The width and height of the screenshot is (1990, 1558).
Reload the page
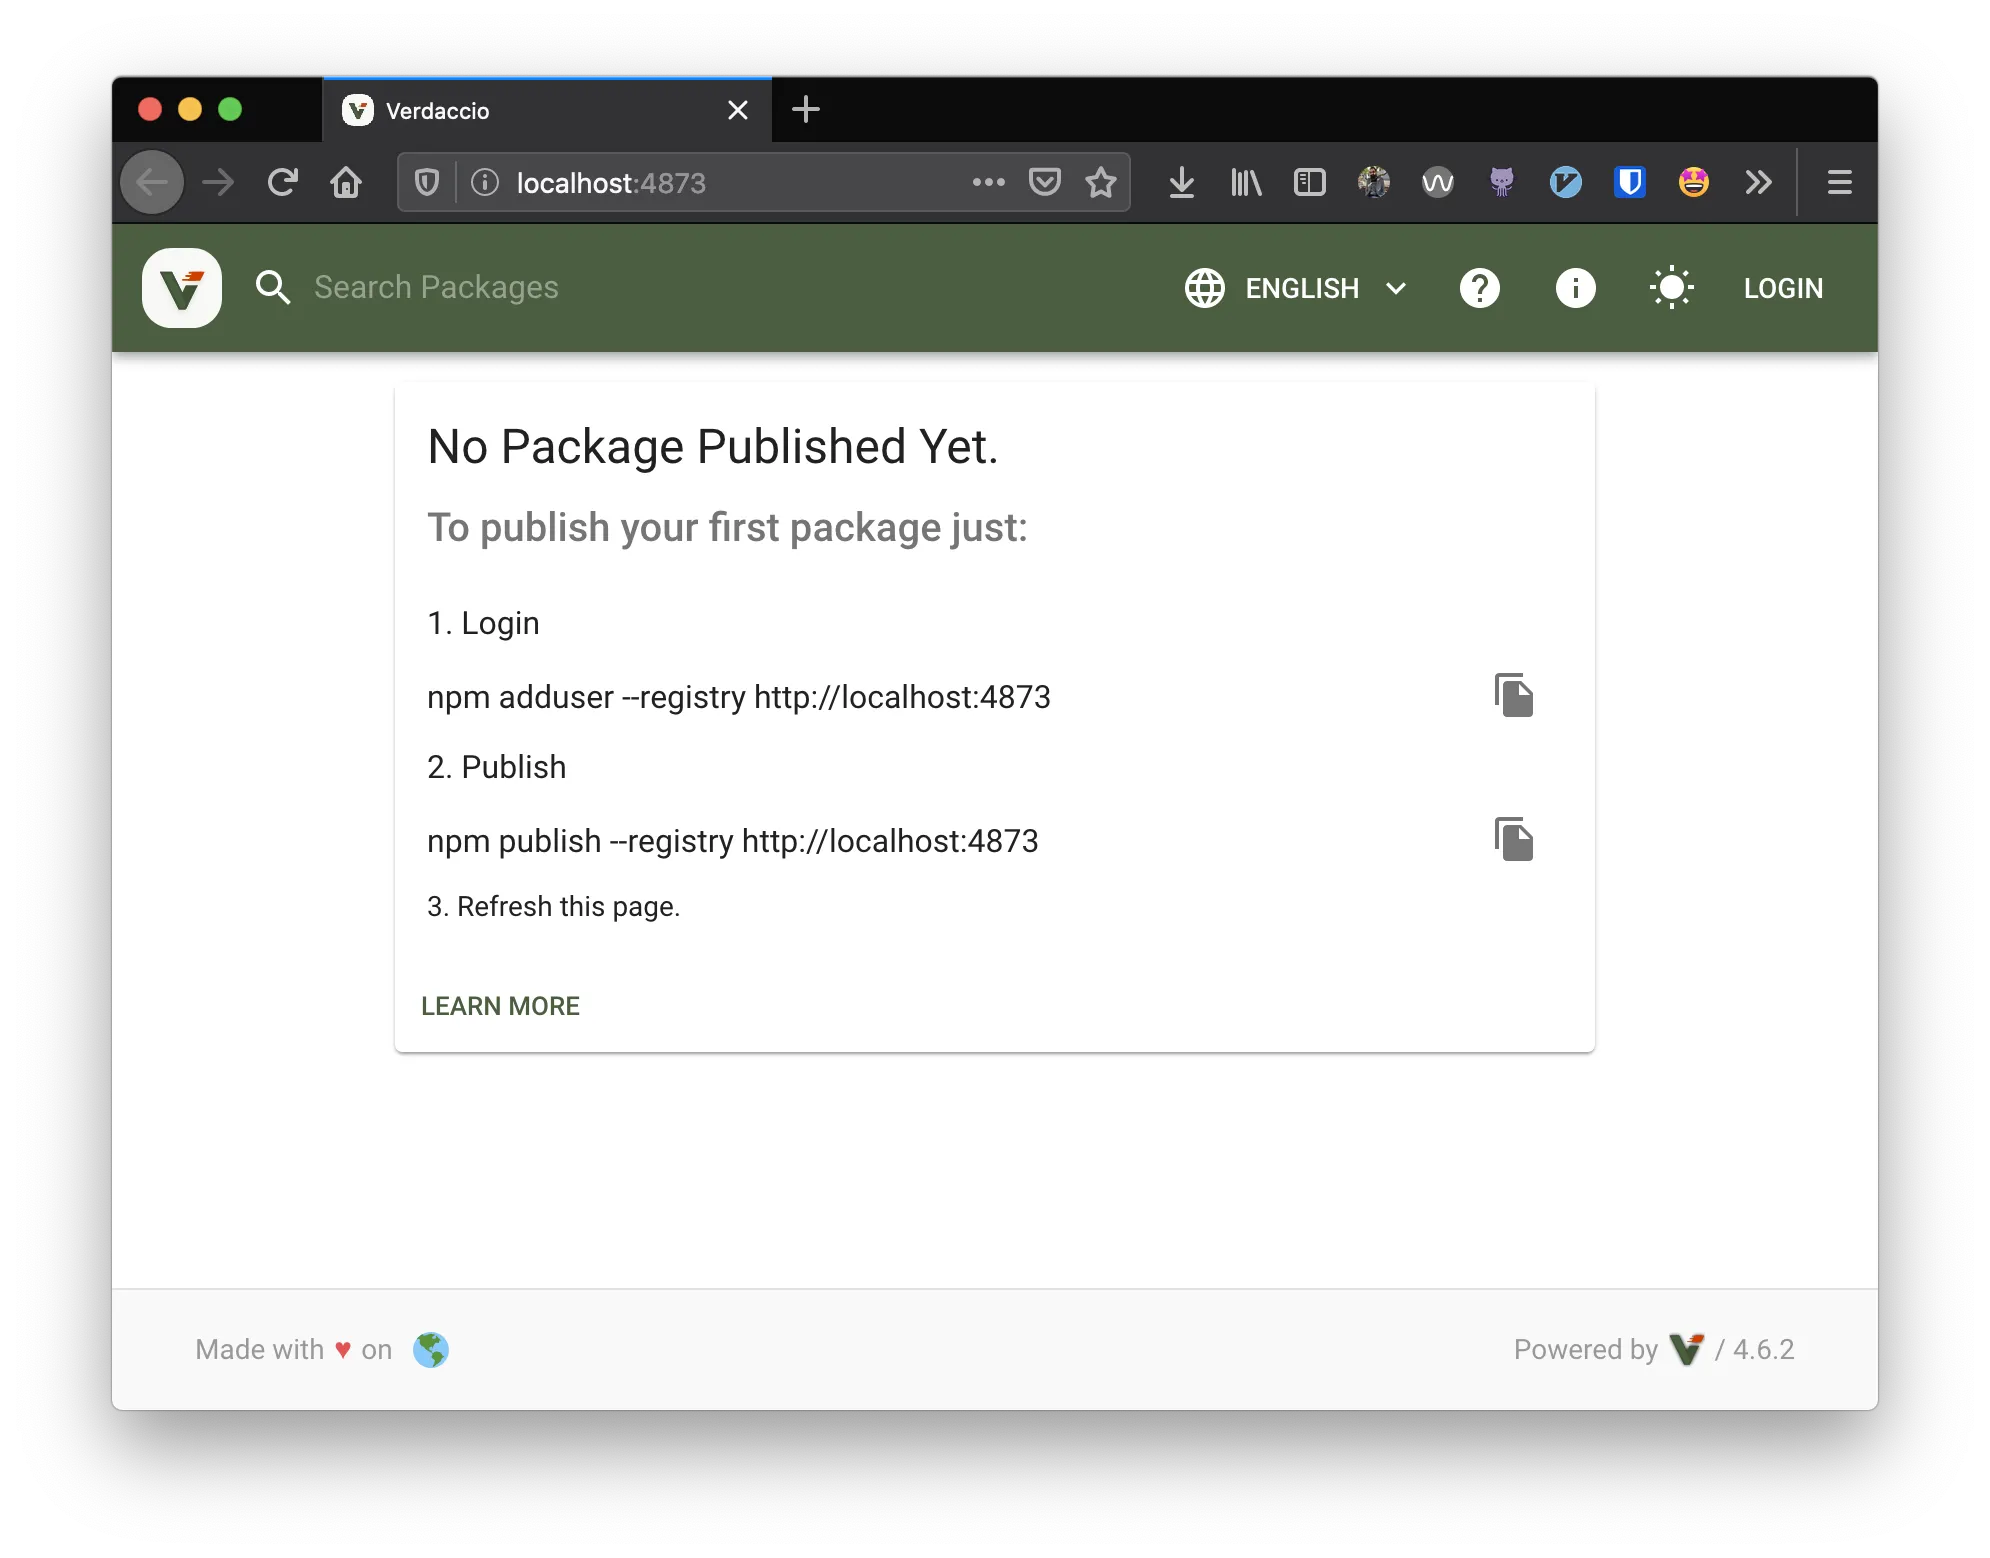(283, 182)
